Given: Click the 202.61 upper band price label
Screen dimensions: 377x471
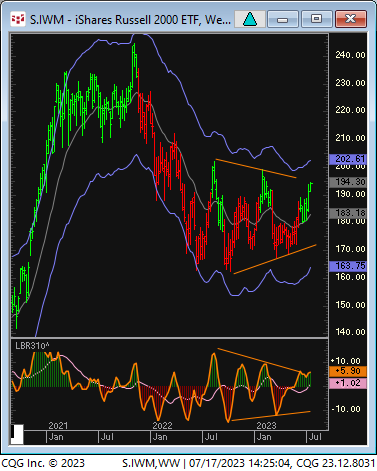Looking at the screenshot, I should tap(348, 159).
